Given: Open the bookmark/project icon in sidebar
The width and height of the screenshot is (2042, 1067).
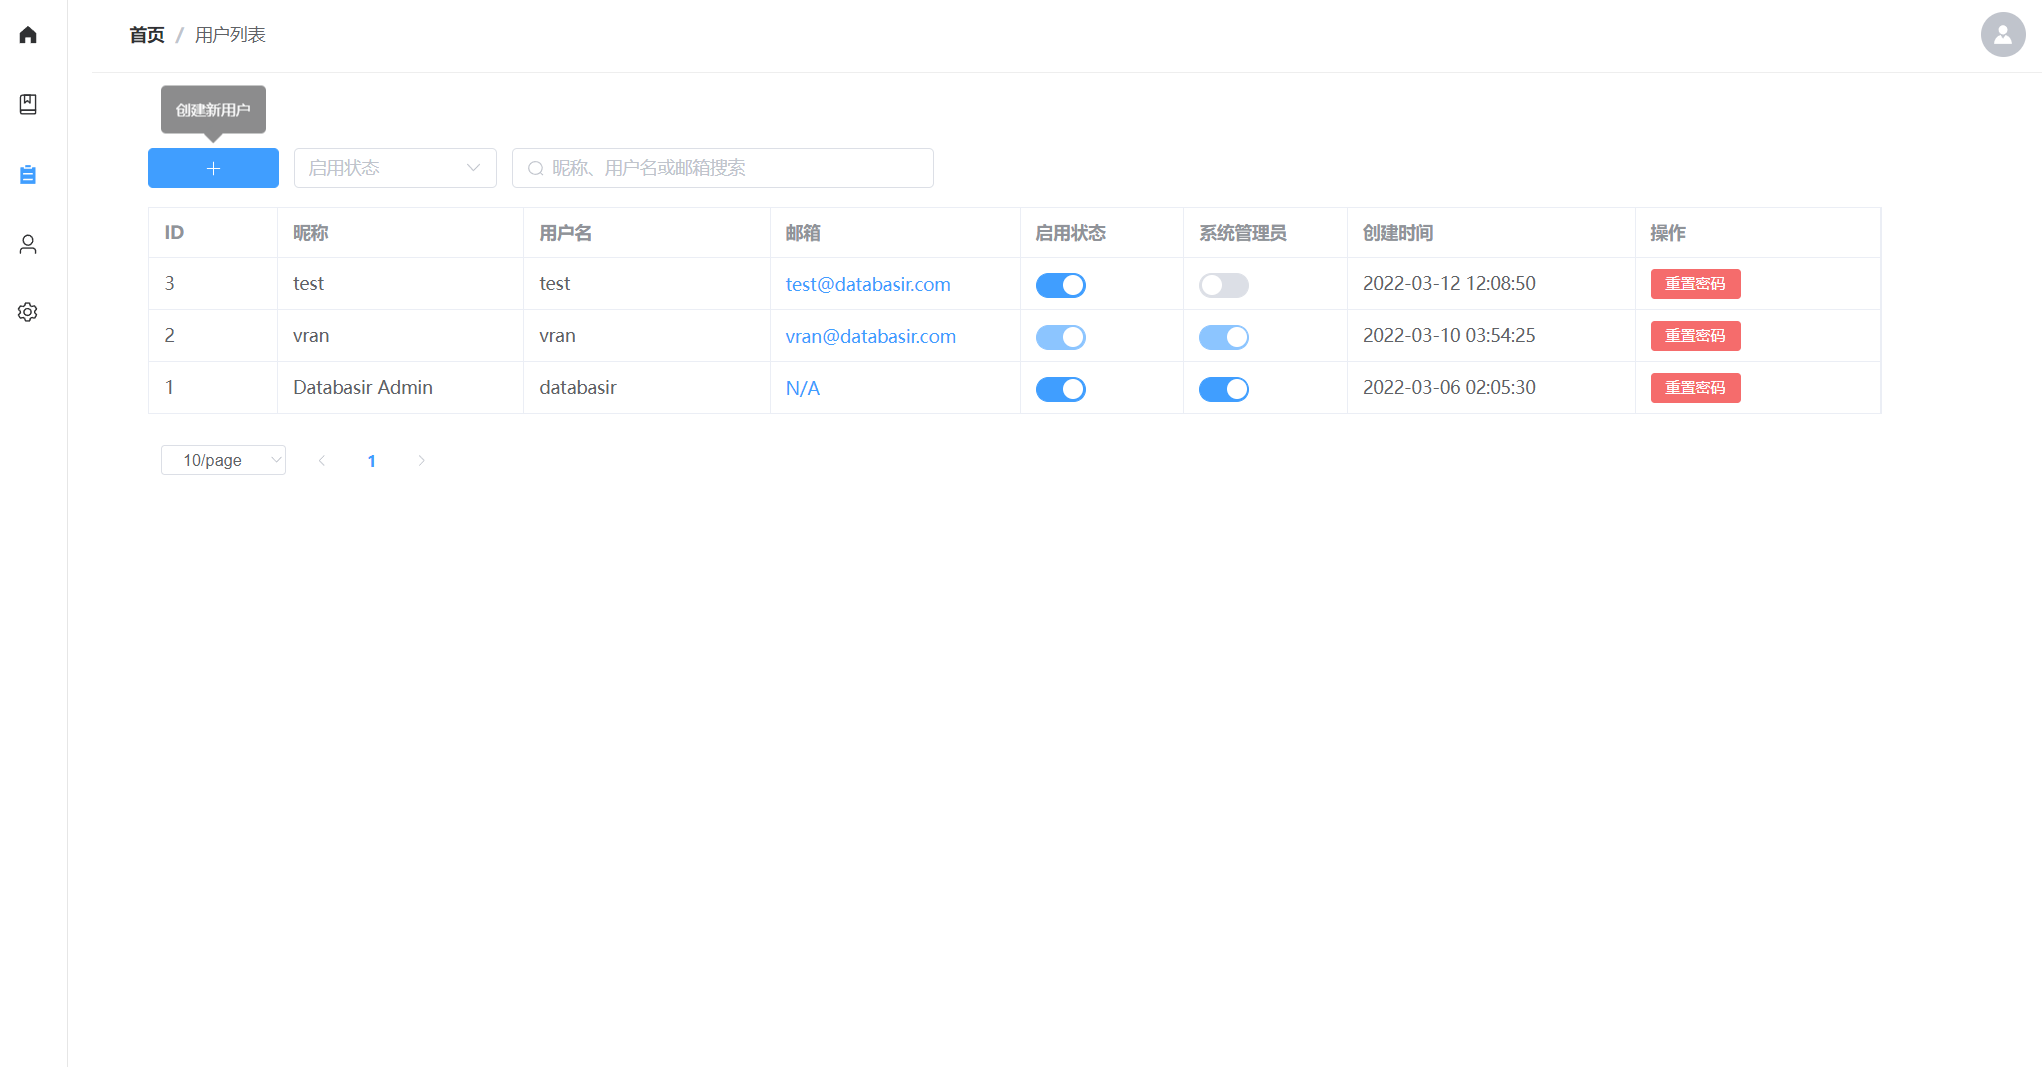Looking at the screenshot, I should pos(28,104).
